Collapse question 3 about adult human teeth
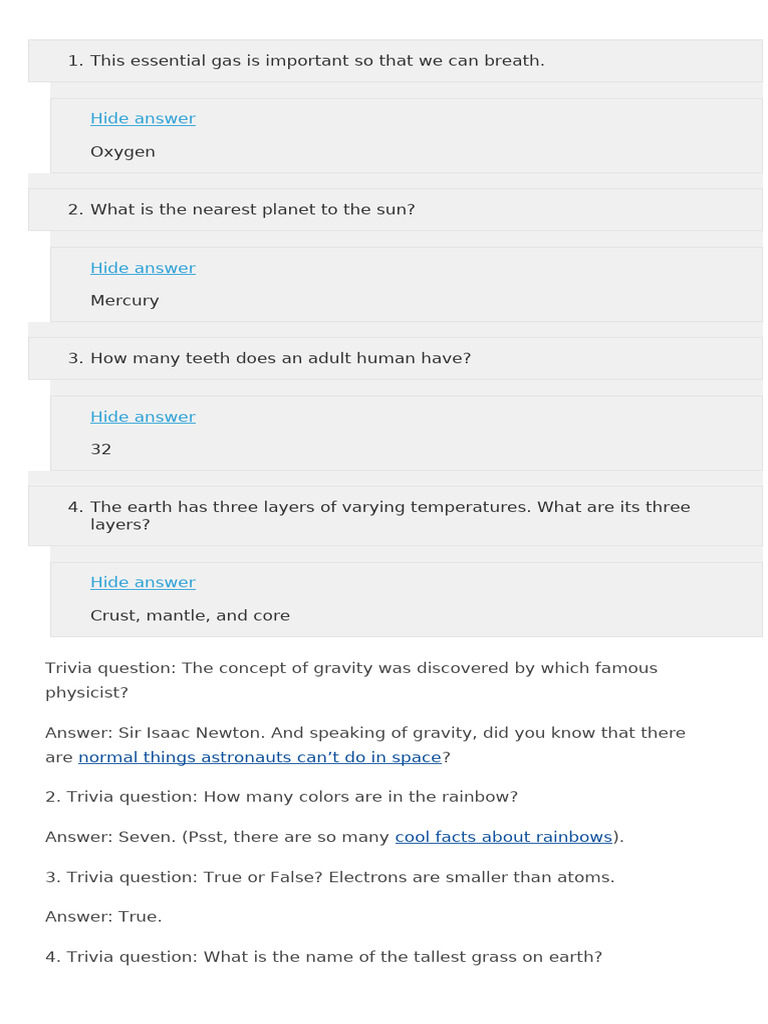768x1024 pixels. (395, 359)
